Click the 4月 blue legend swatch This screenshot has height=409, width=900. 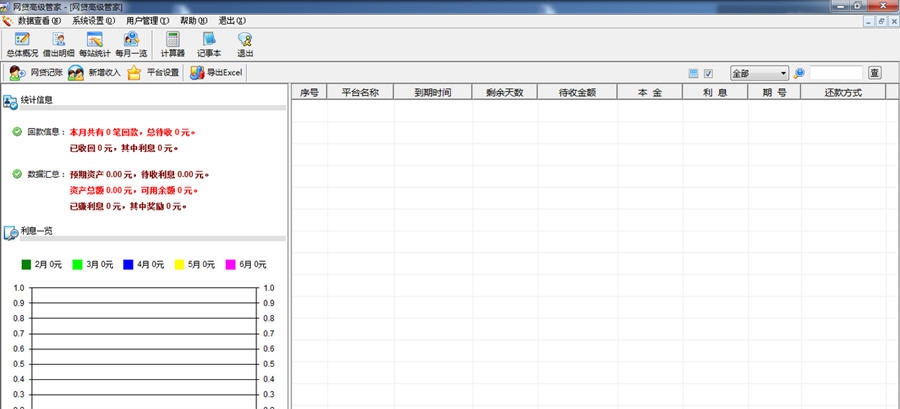128,264
